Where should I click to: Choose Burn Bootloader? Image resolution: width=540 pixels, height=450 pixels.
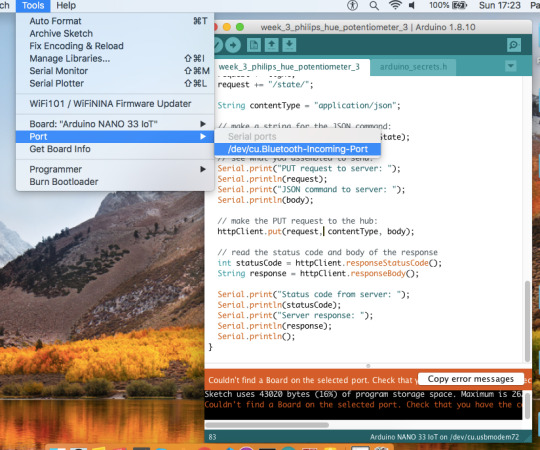pos(115,182)
